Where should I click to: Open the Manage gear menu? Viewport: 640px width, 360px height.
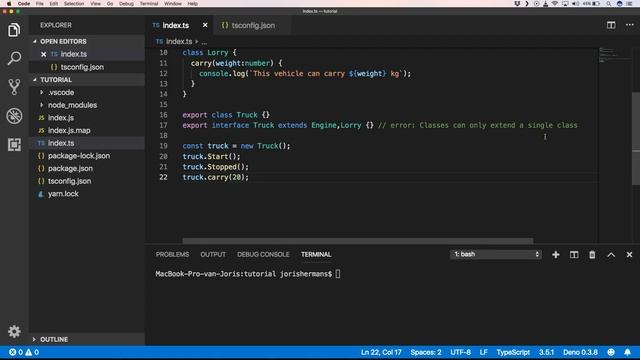click(14, 331)
